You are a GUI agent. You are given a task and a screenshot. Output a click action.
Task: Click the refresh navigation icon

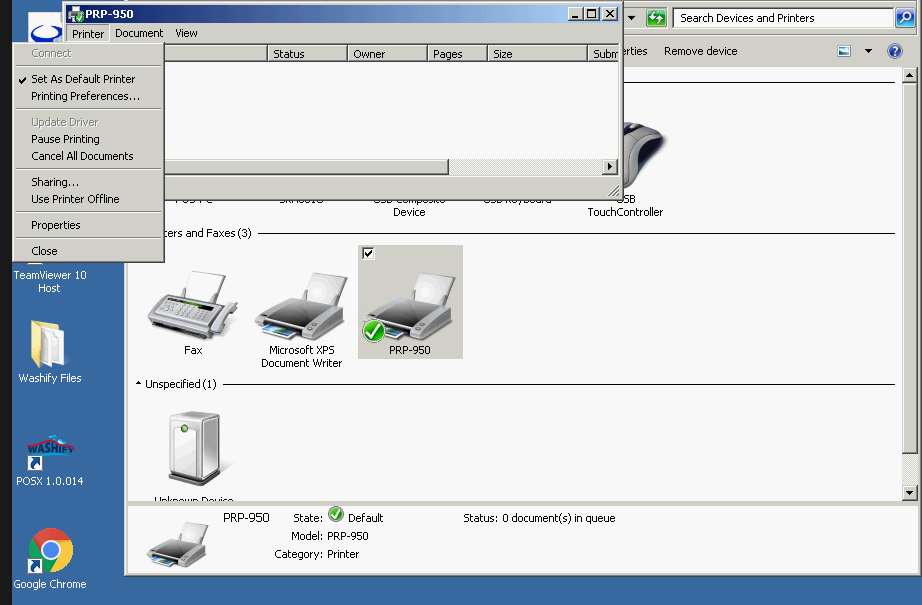[x=657, y=17]
